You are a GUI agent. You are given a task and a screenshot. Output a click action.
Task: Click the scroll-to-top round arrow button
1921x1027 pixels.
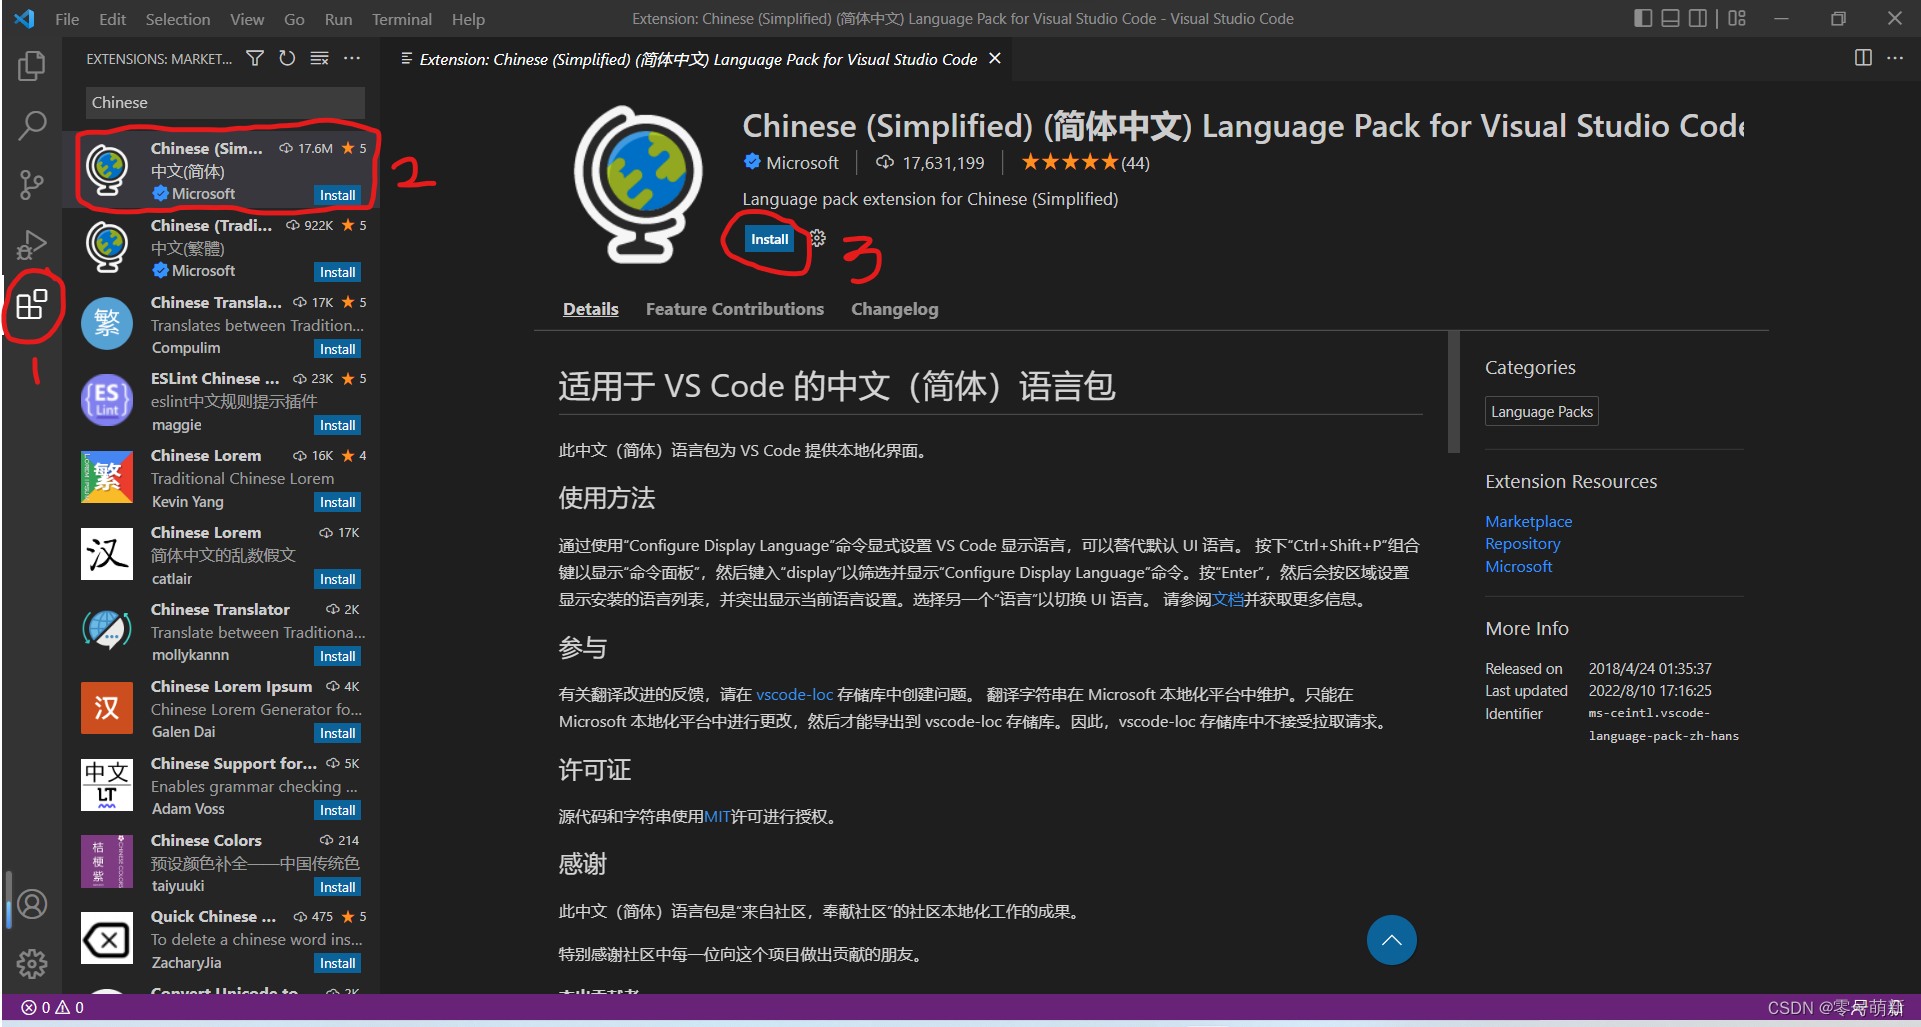pos(1391,940)
